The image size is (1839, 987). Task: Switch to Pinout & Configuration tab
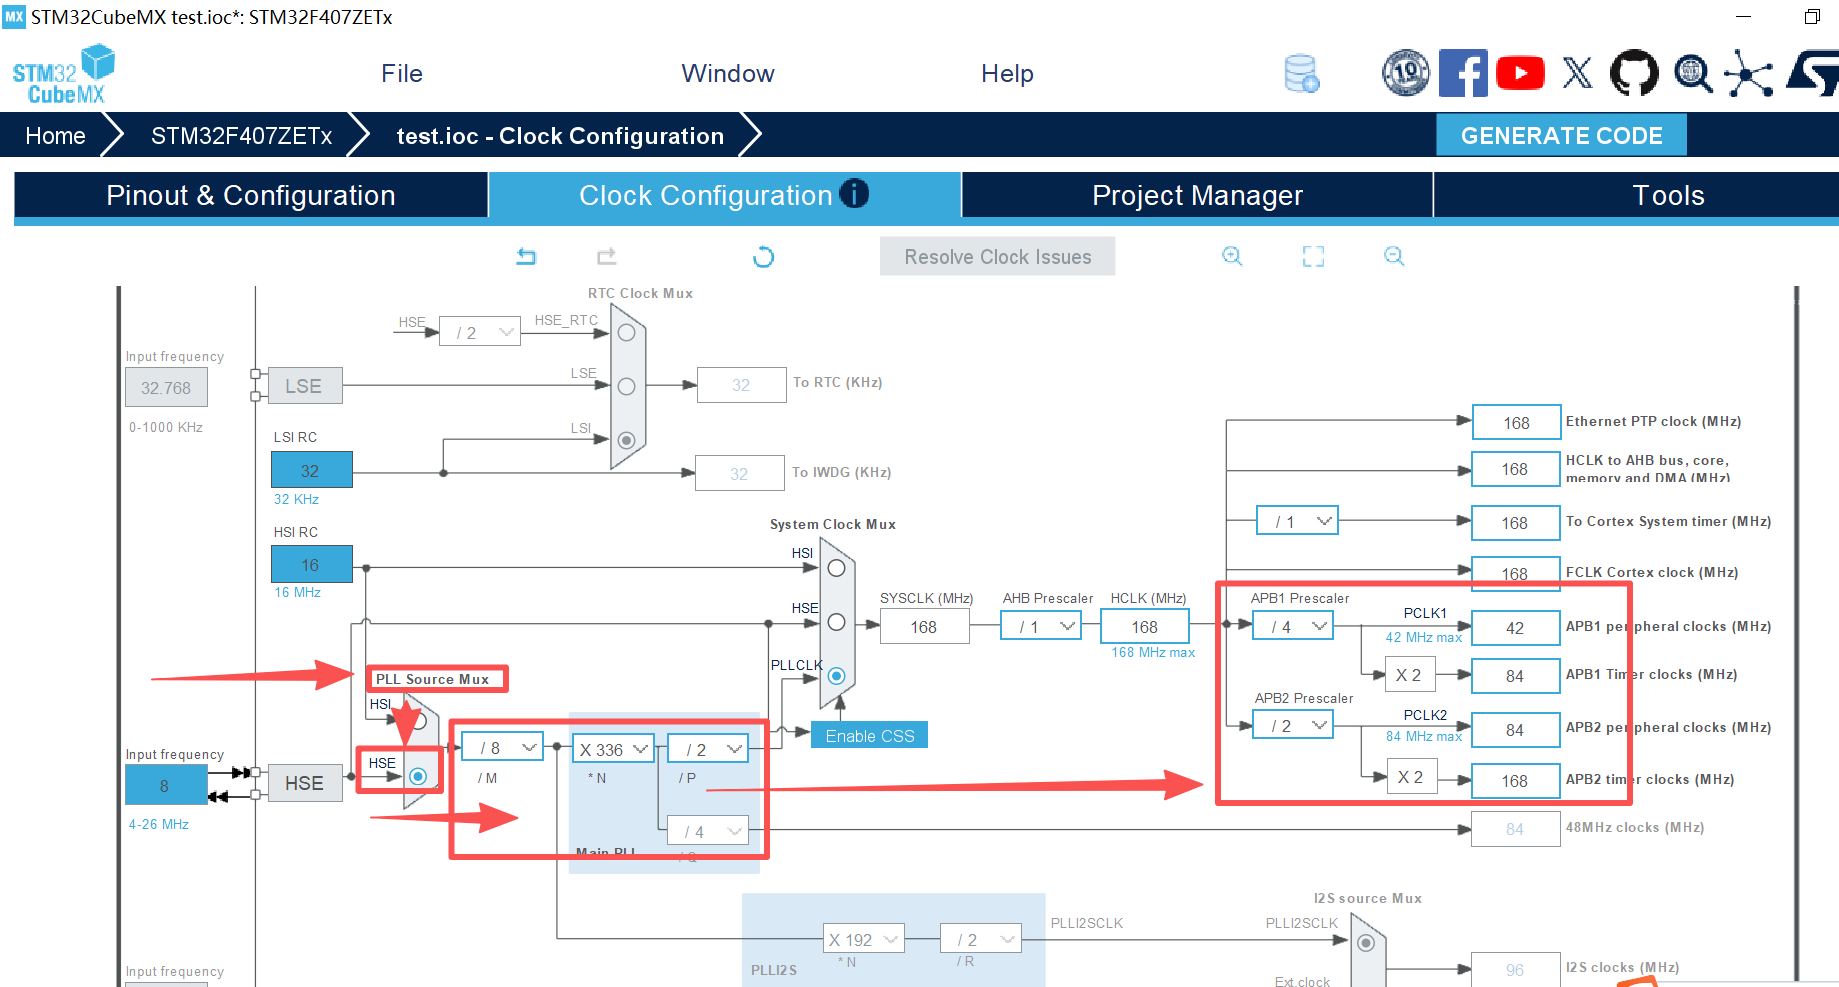[251, 195]
